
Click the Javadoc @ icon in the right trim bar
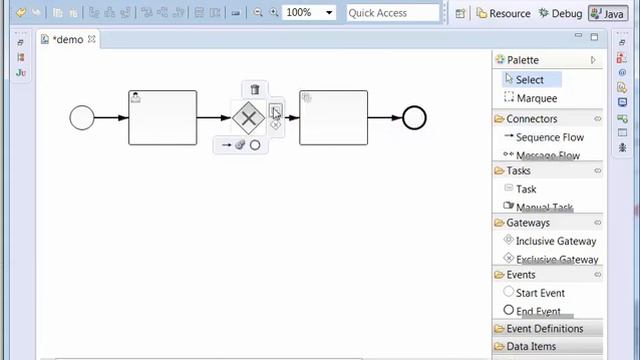click(622, 72)
